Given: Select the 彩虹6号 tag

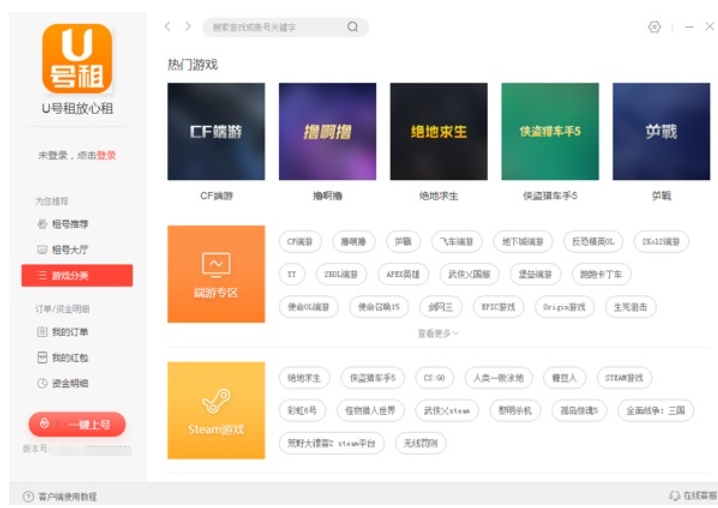Looking at the screenshot, I should pyautogui.click(x=302, y=410).
